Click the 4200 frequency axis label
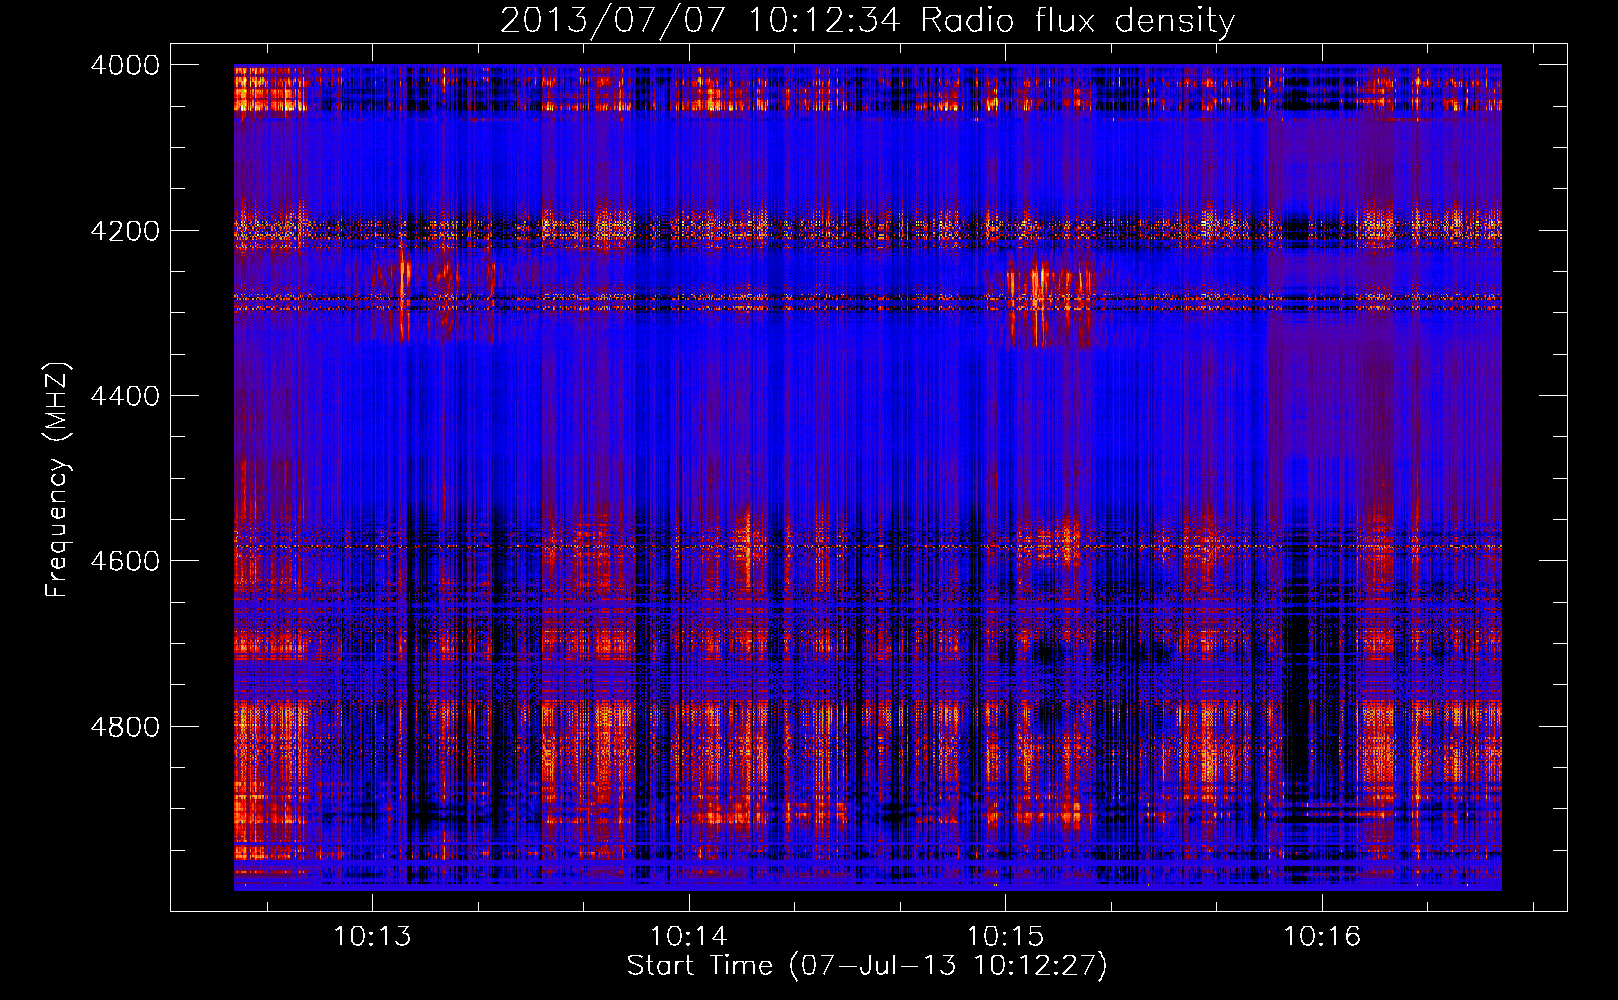This screenshot has height=1000, width=1618. tap(125, 231)
